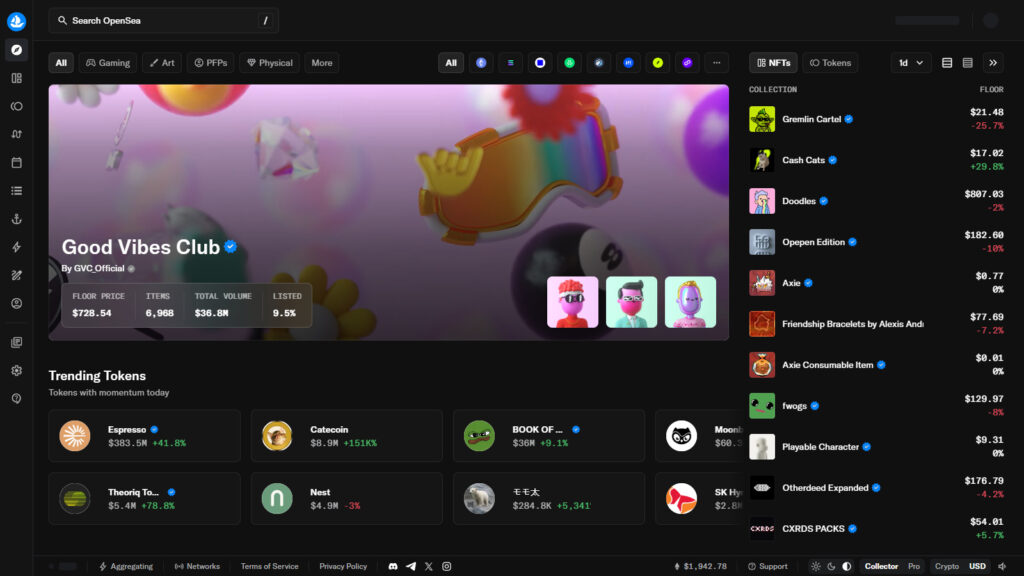Open the Settings gear in sidebar

(x=16, y=370)
